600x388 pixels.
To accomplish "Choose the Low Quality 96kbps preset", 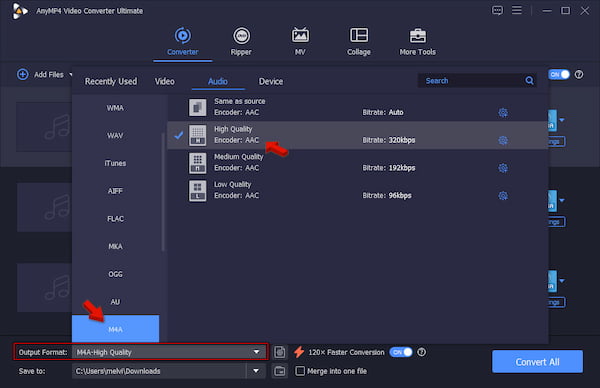I will tap(357, 191).
